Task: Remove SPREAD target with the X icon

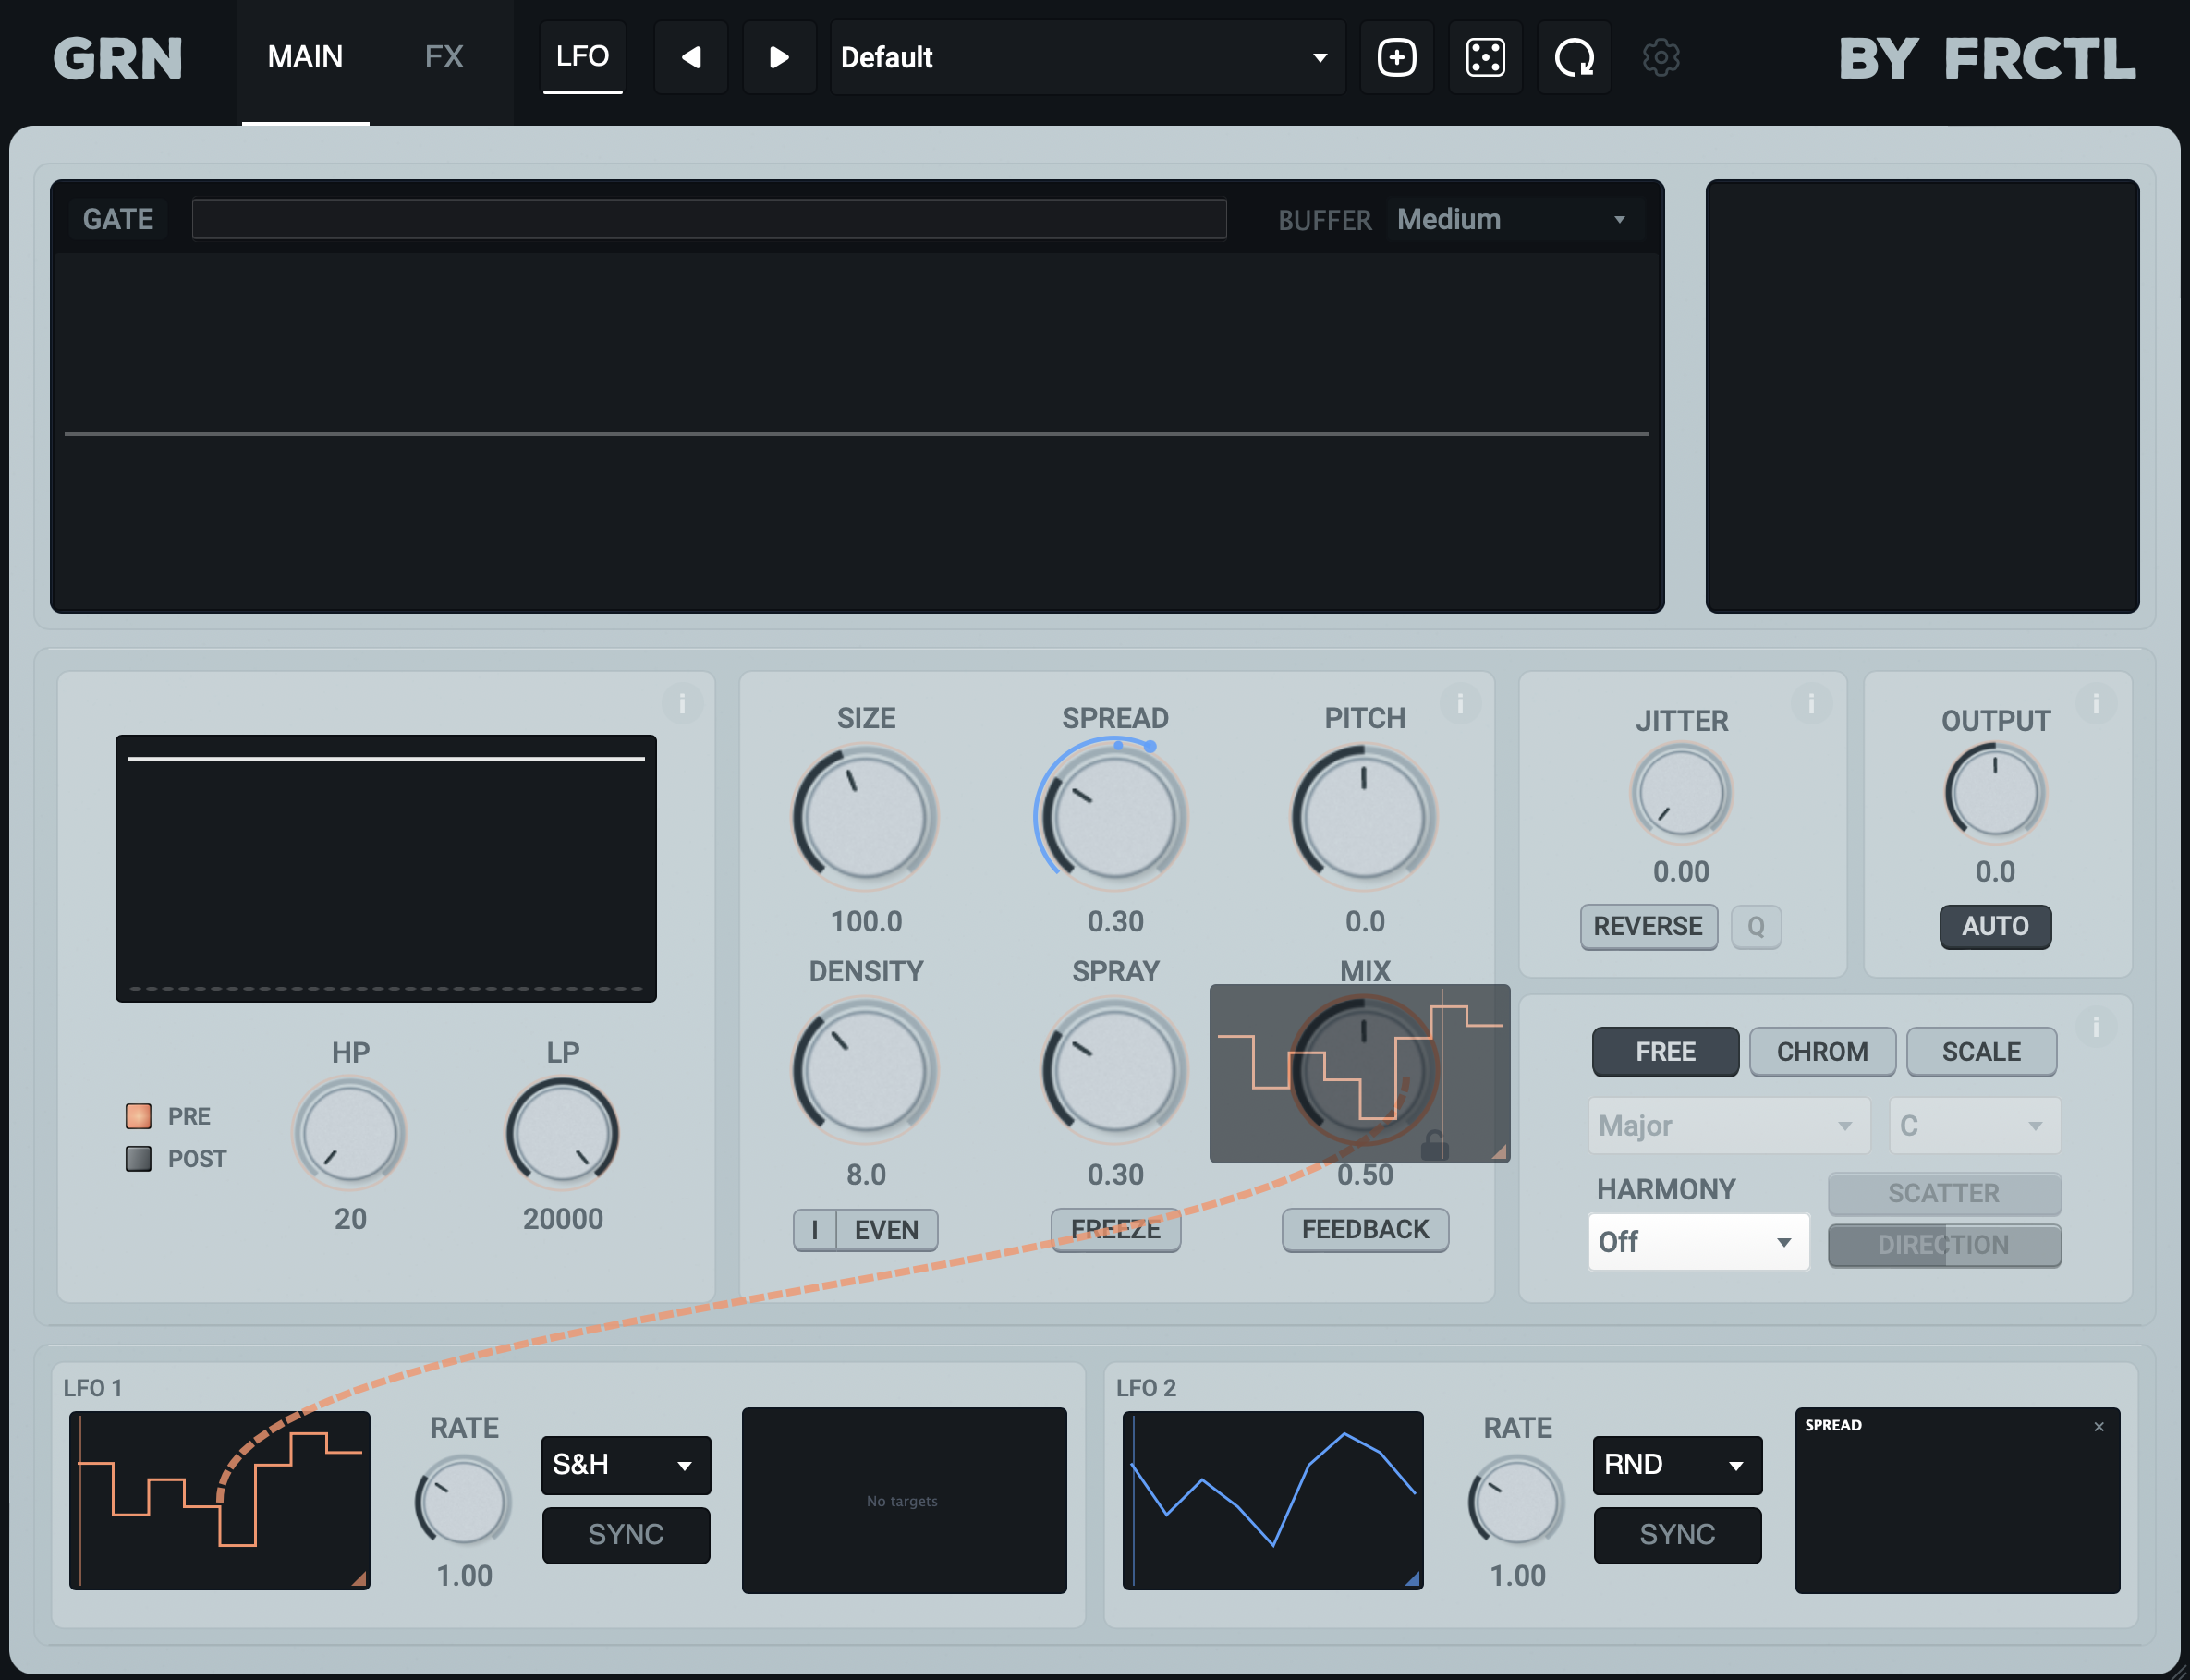Action: pos(2099,1427)
